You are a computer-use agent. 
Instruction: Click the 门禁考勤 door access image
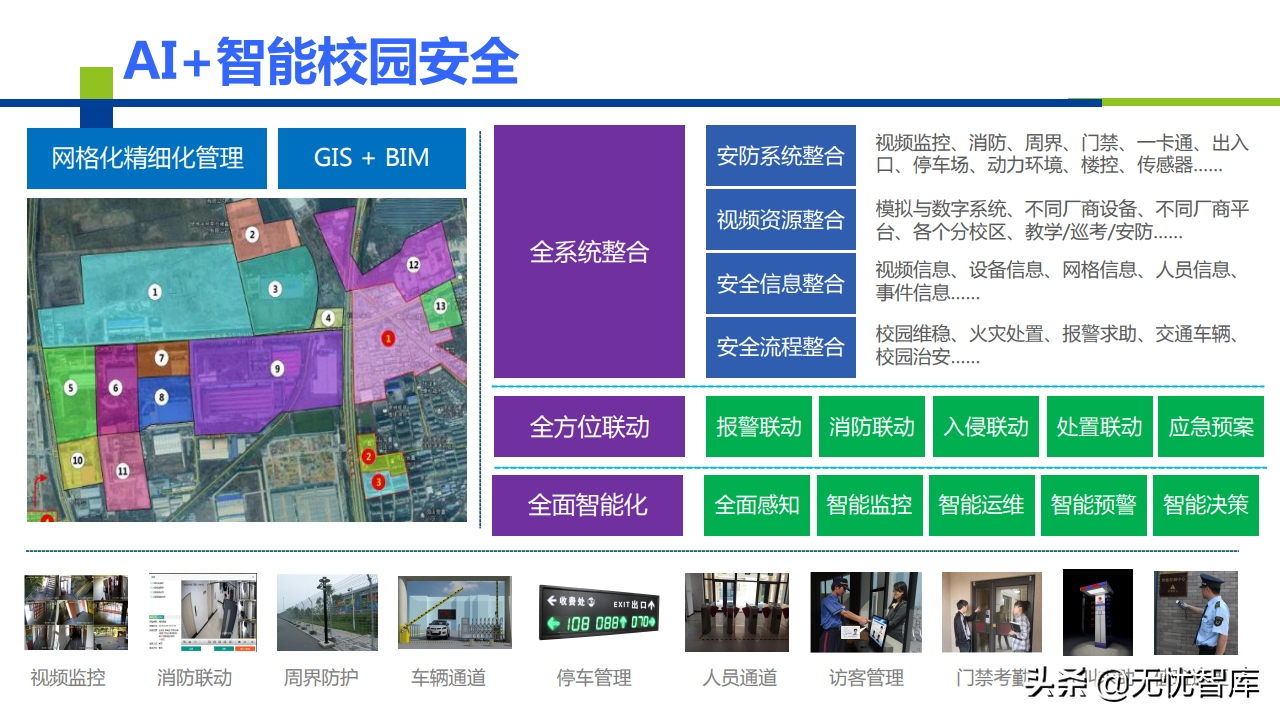click(991, 611)
